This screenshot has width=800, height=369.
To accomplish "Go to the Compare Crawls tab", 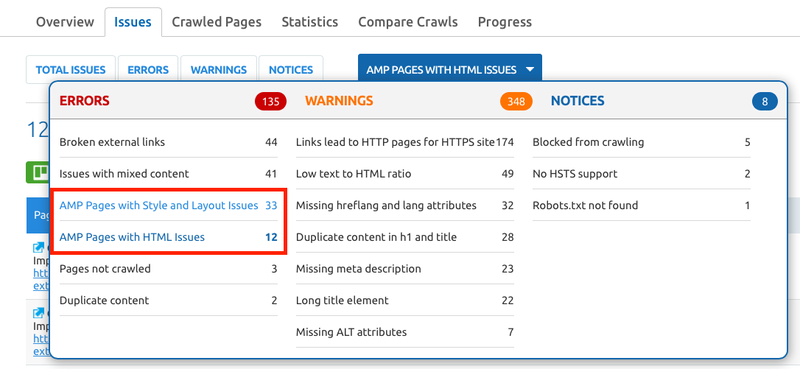I will (x=408, y=22).
